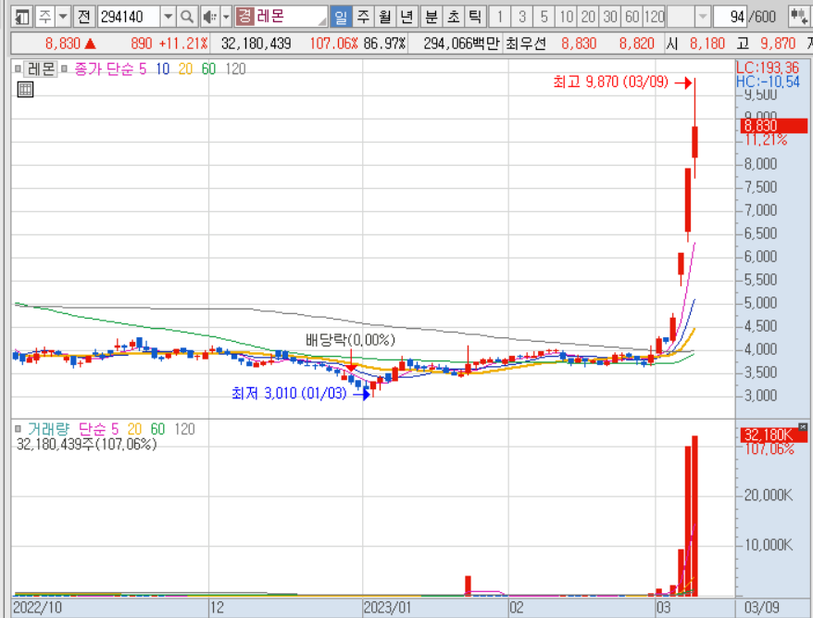
Task: Switch to the 월 monthly chart period
Action: (x=385, y=17)
